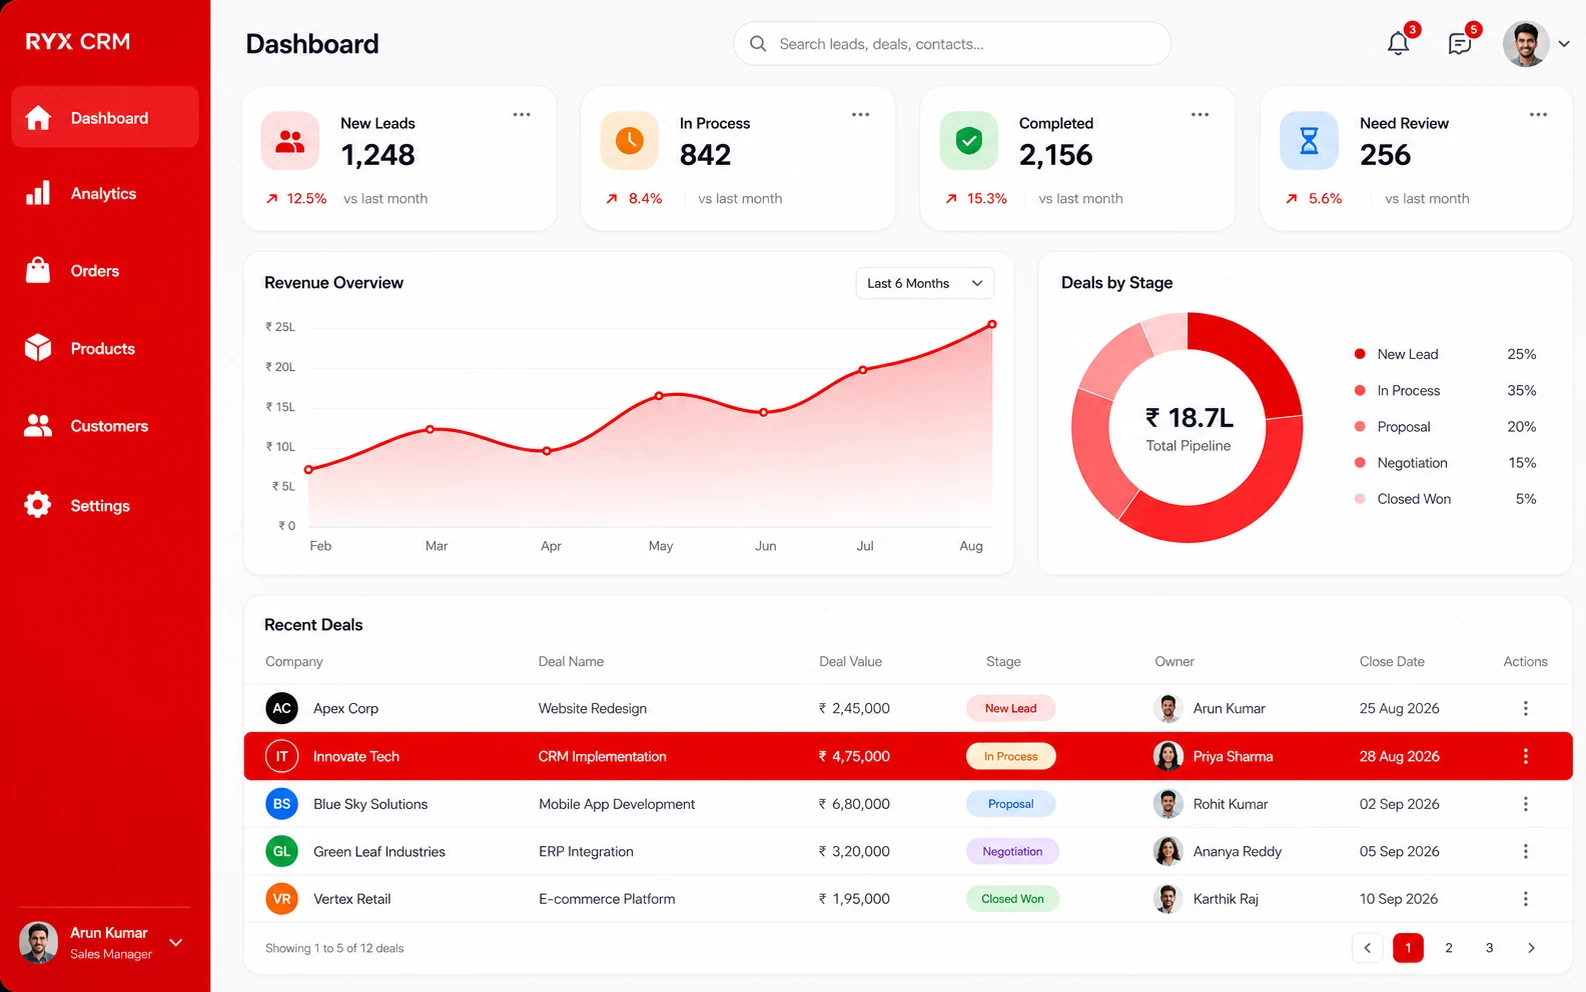Click the In Process clock icon
The width and height of the screenshot is (1586, 992).
click(629, 141)
